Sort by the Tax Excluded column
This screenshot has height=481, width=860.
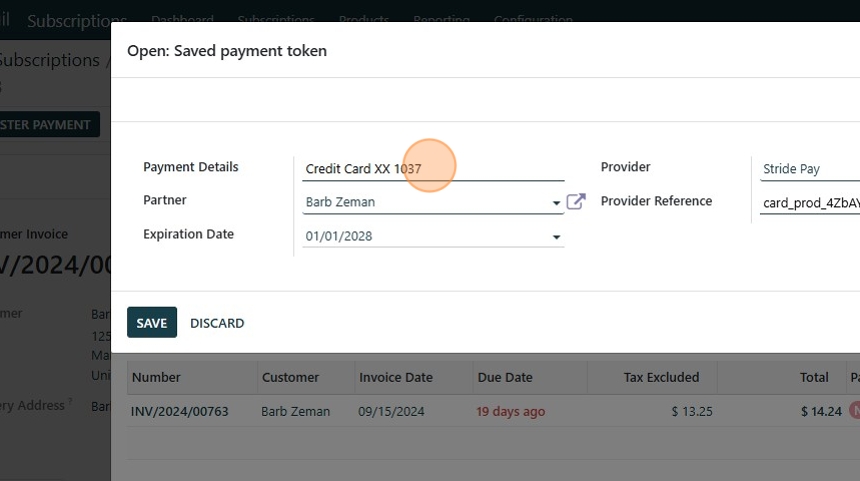661,377
